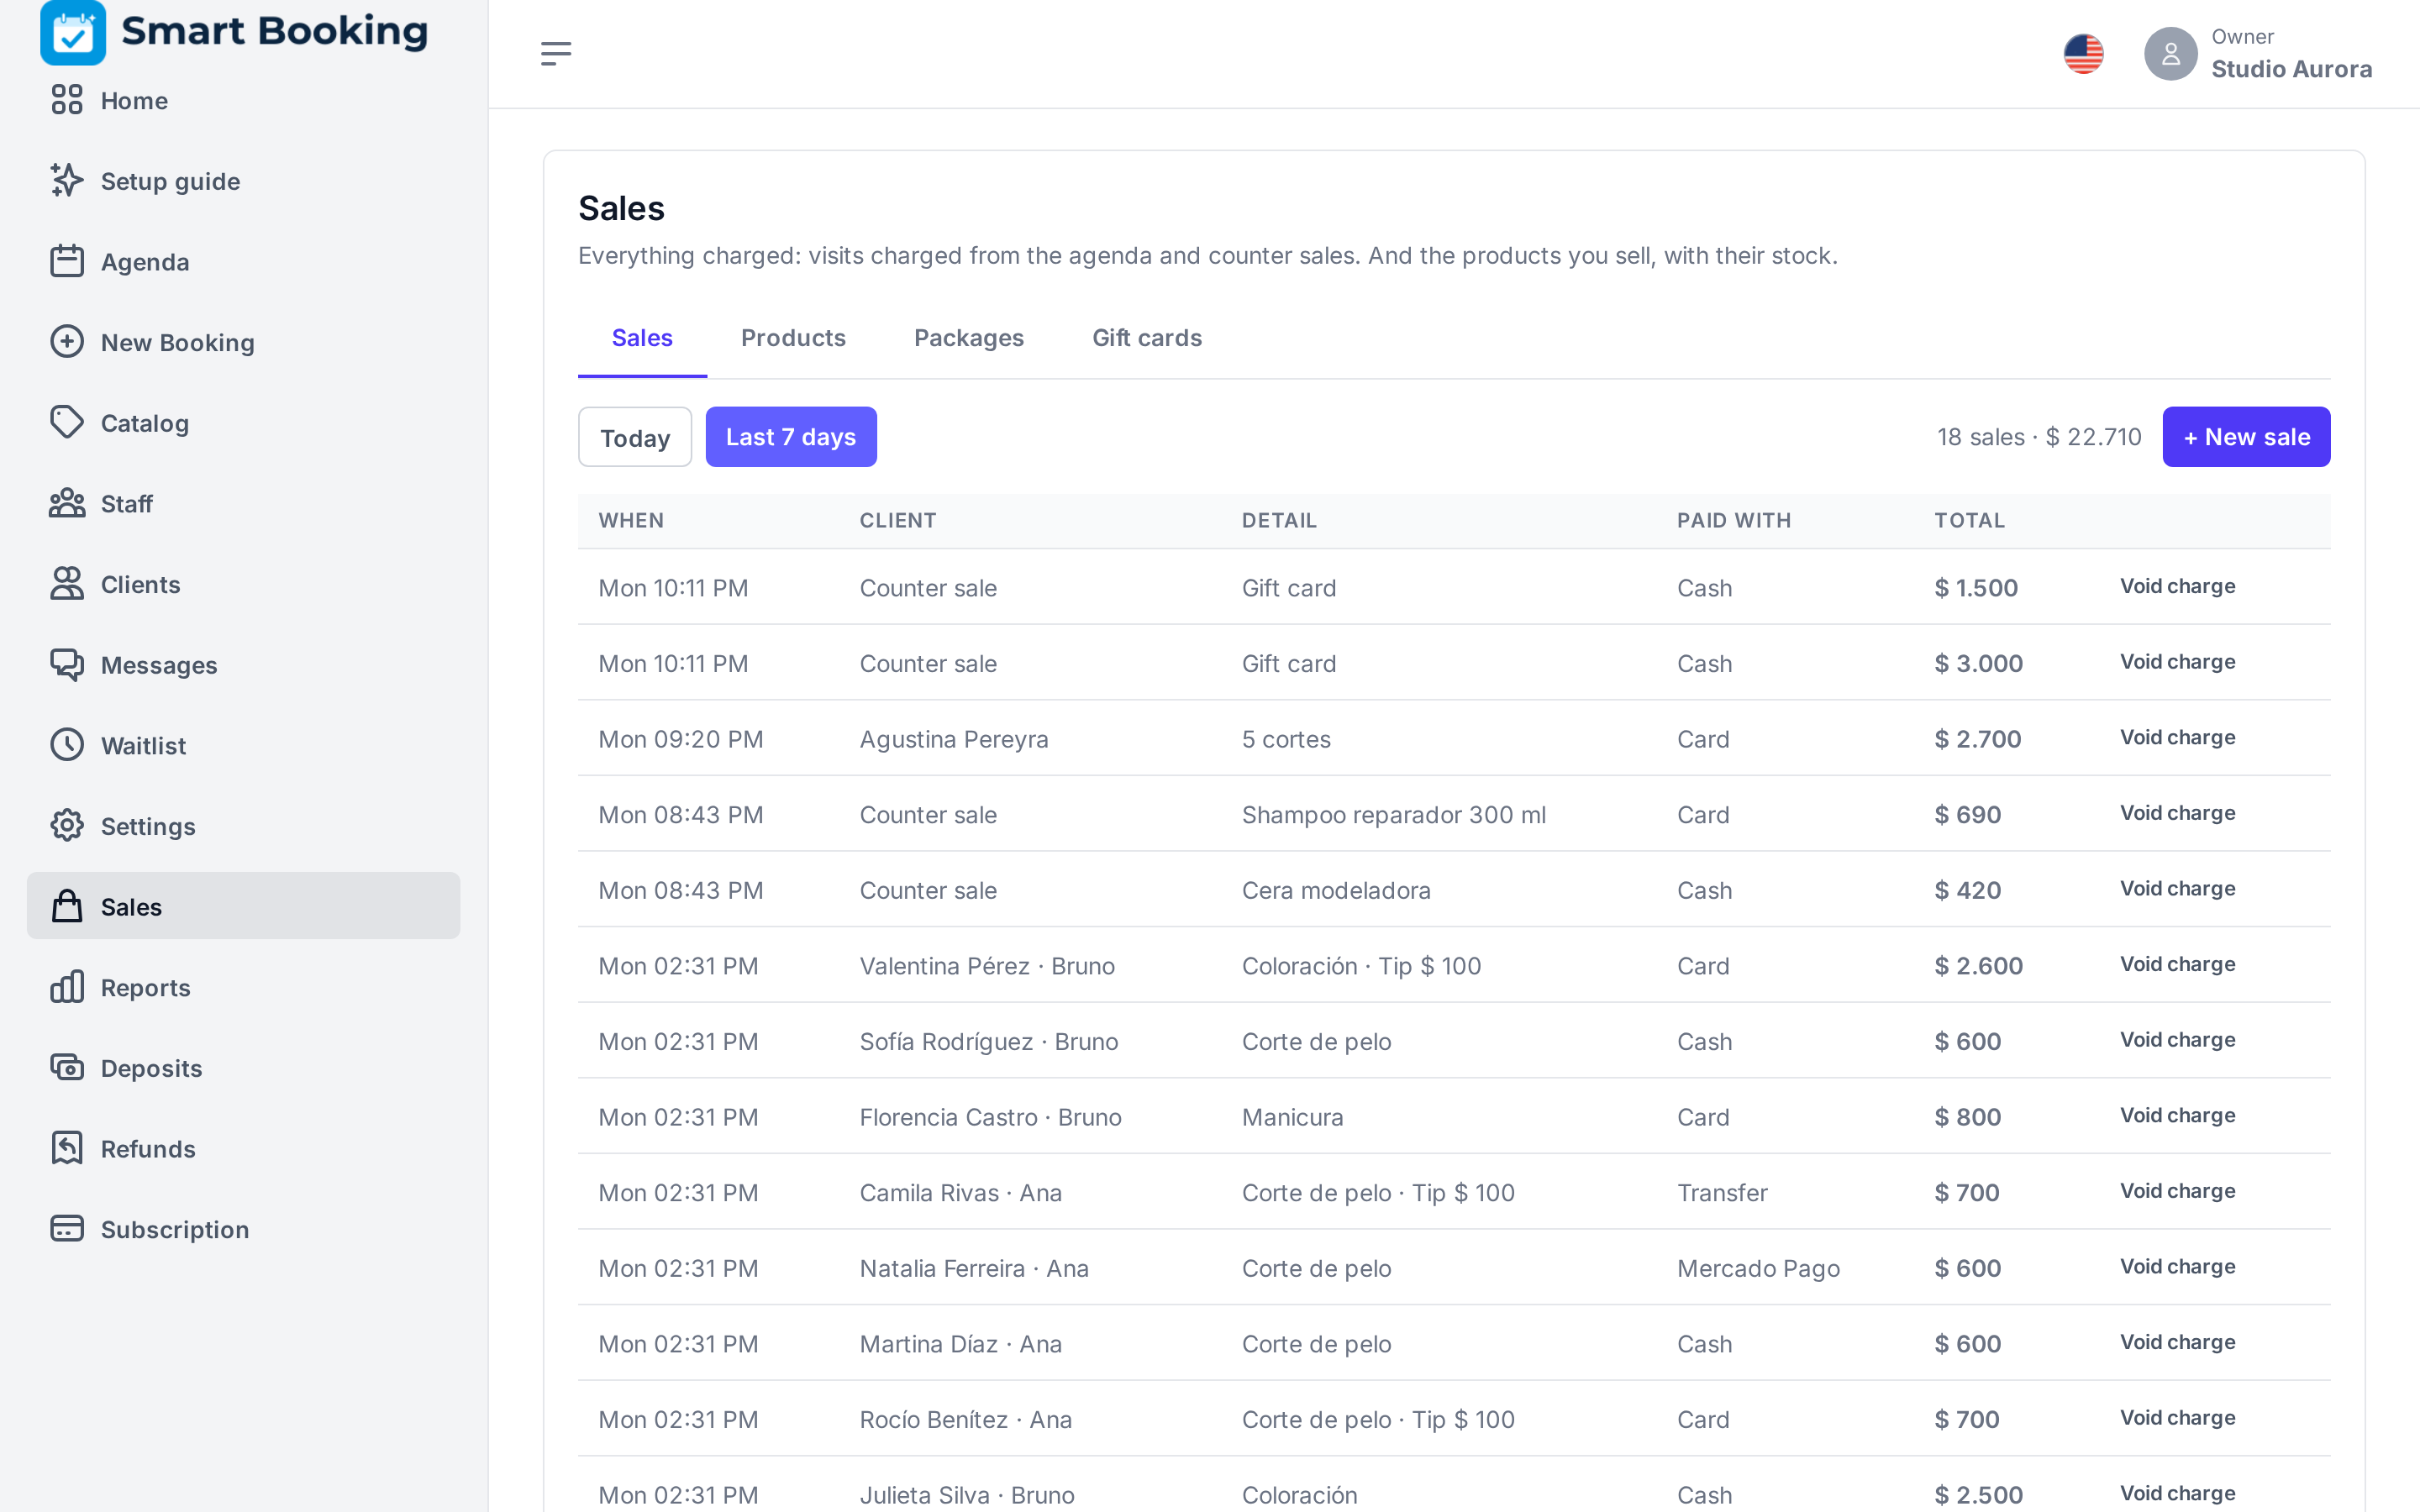This screenshot has width=2420, height=1512.
Task: Change language via US flag icon
Action: (x=2084, y=54)
